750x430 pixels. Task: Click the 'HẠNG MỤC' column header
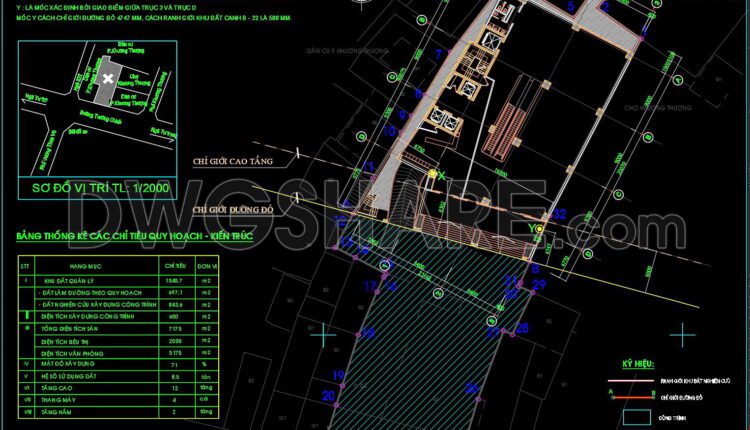(x=85, y=266)
